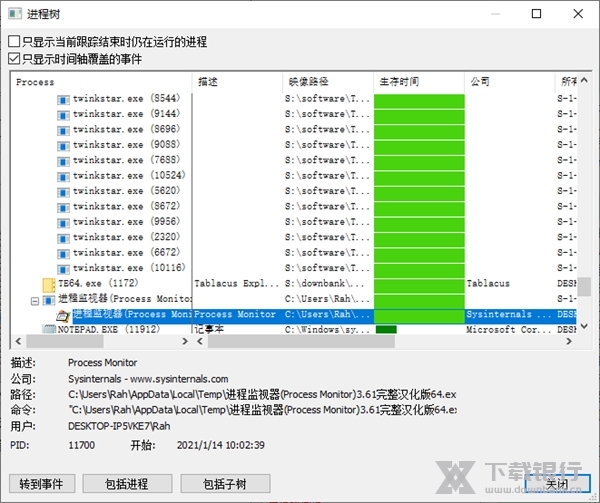The image size is (600, 503).
Task: Click Tablacus Expl... description cell
Action: pos(236,283)
